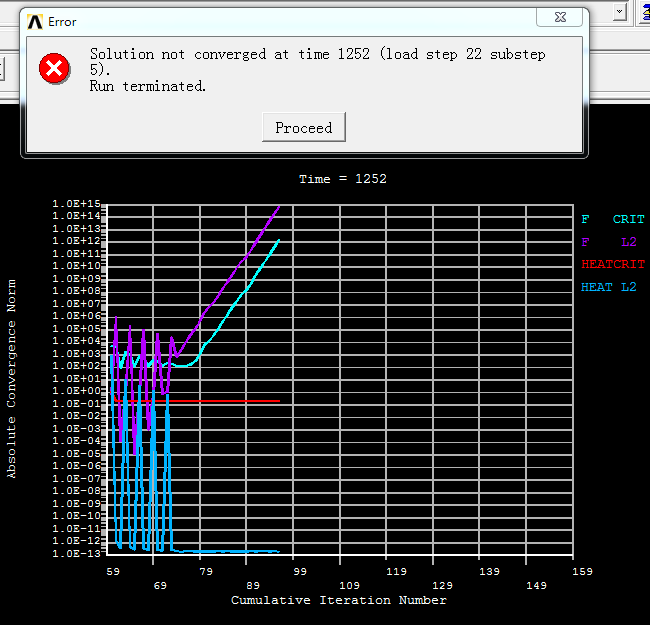Click the "1.0E-13" y-axis value
The height and width of the screenshot is (625, 650).
[x=76, y=553]
